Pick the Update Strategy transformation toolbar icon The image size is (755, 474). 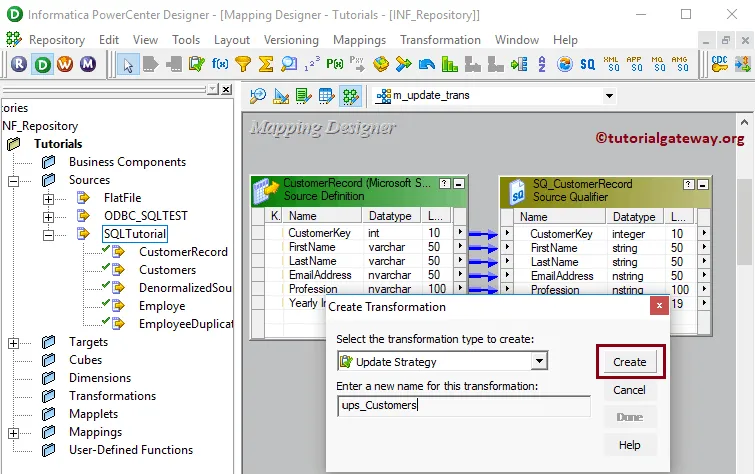(196, 64)
